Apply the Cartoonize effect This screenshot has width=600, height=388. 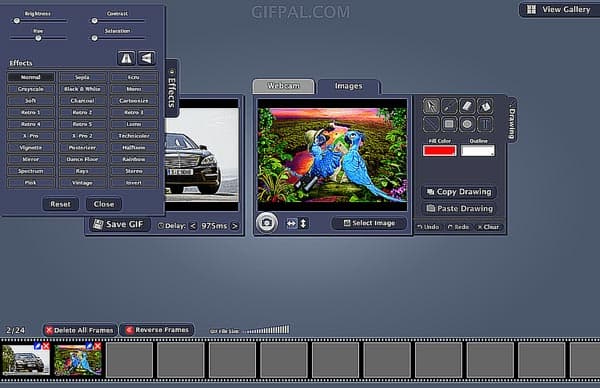click(x=134, y=101)
